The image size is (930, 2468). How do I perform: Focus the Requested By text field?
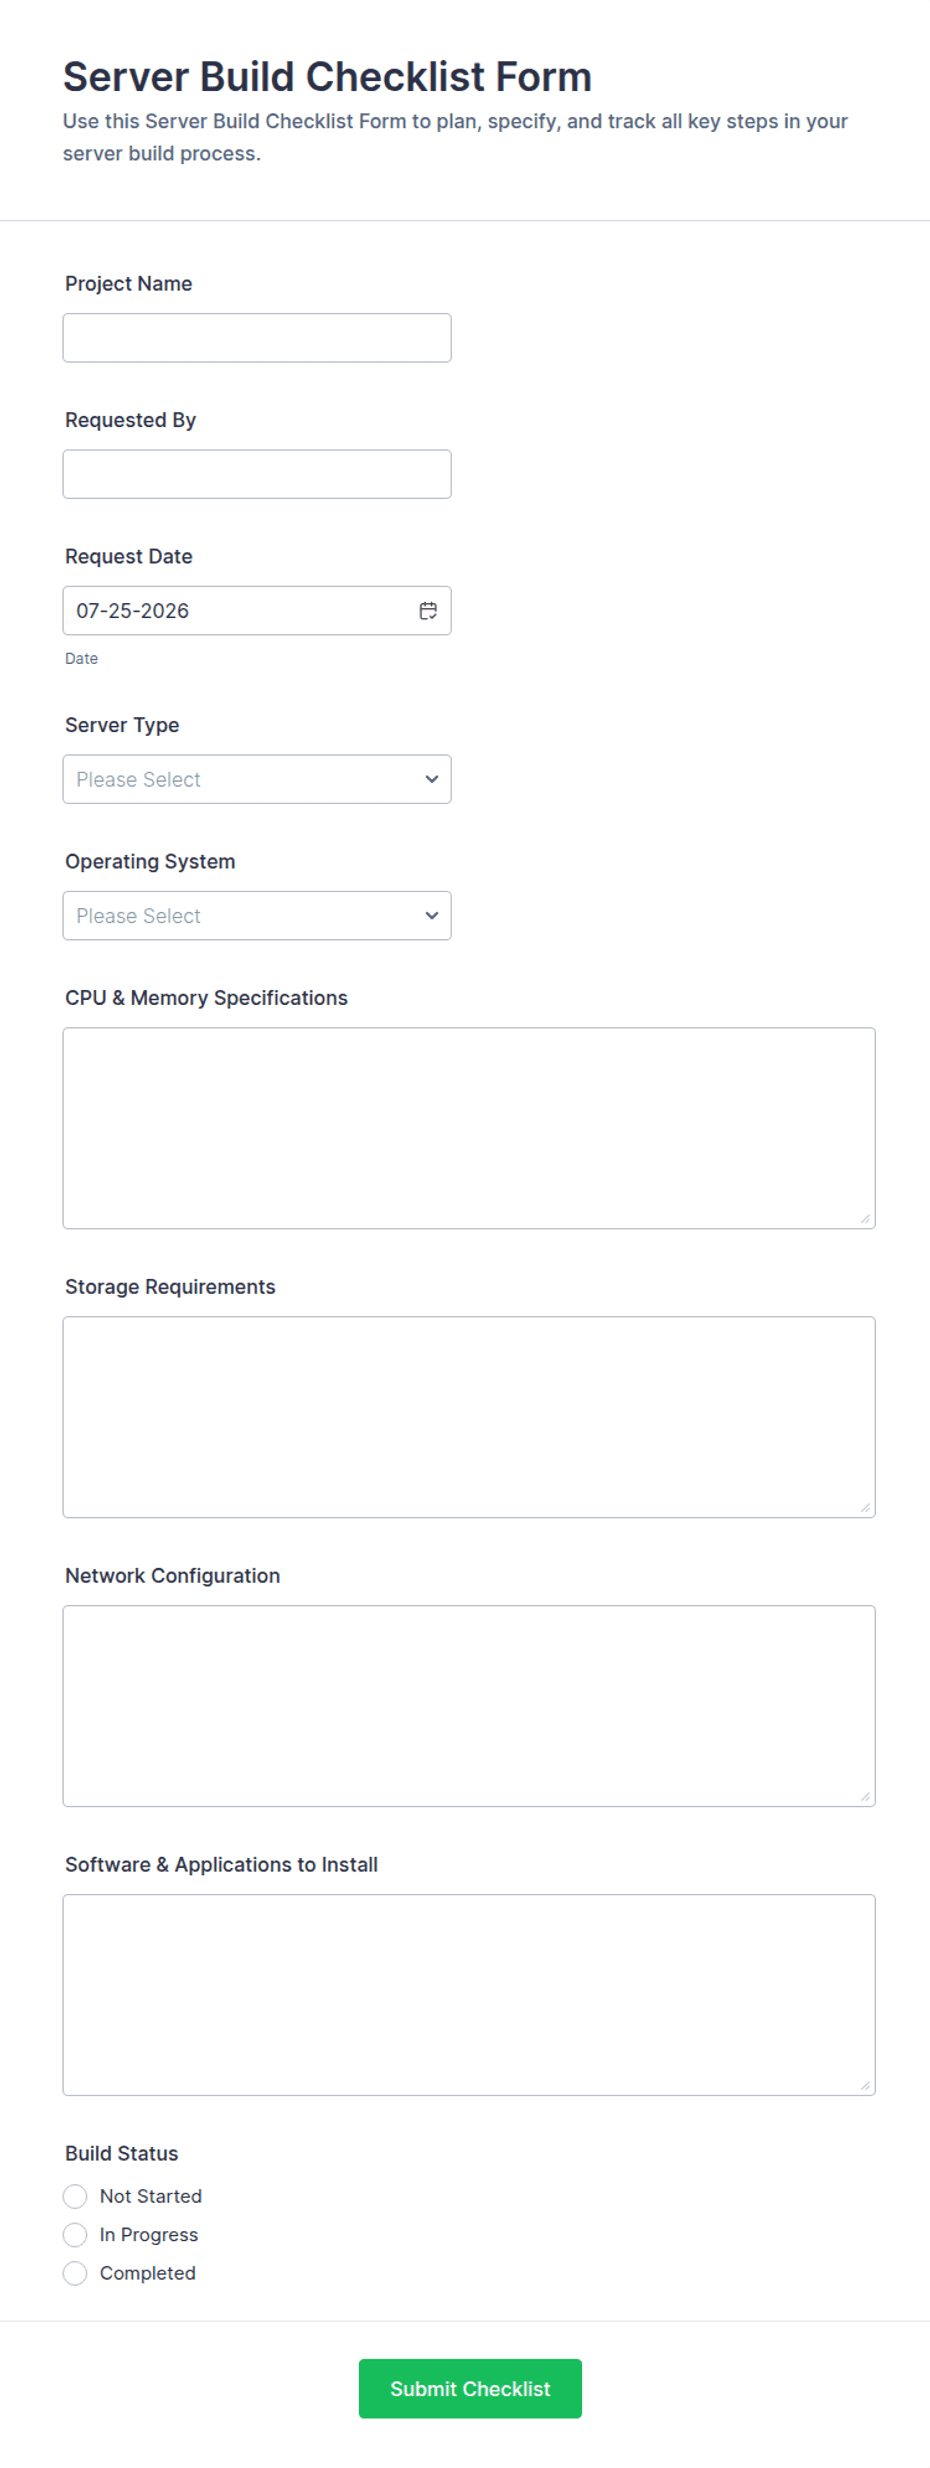tap(257, 474)
